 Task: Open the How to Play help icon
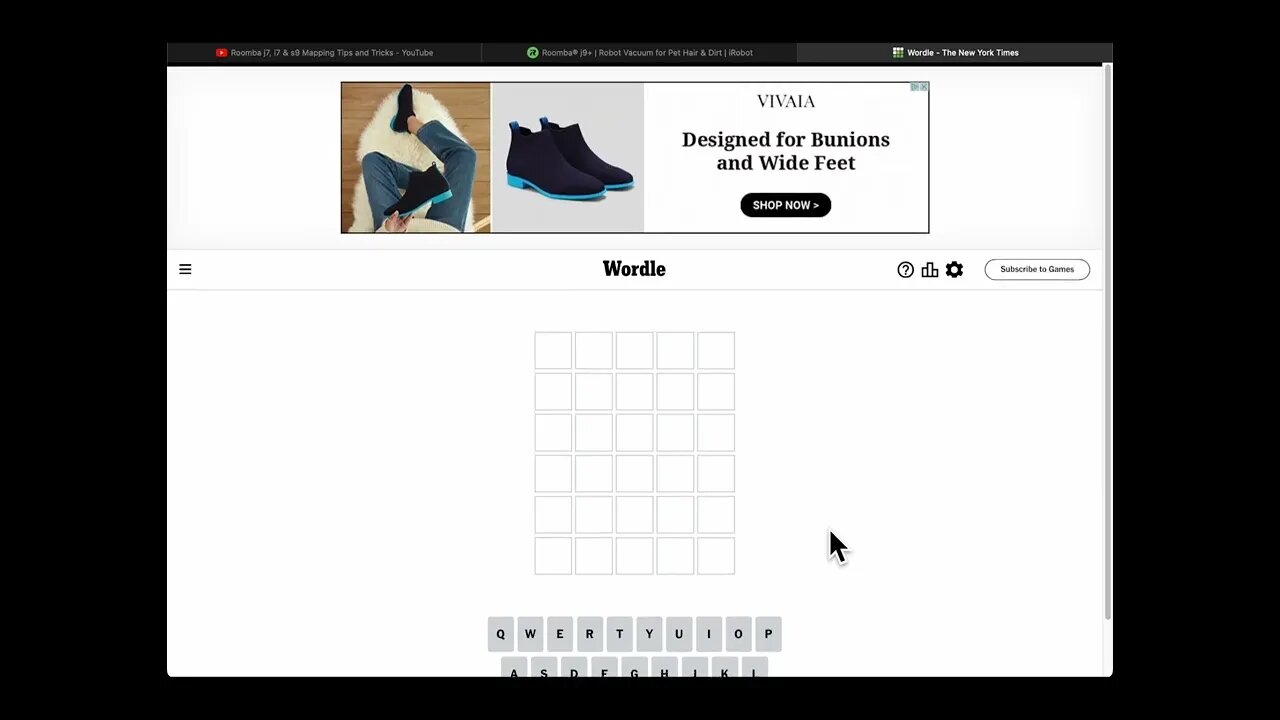tap(905, 270)
